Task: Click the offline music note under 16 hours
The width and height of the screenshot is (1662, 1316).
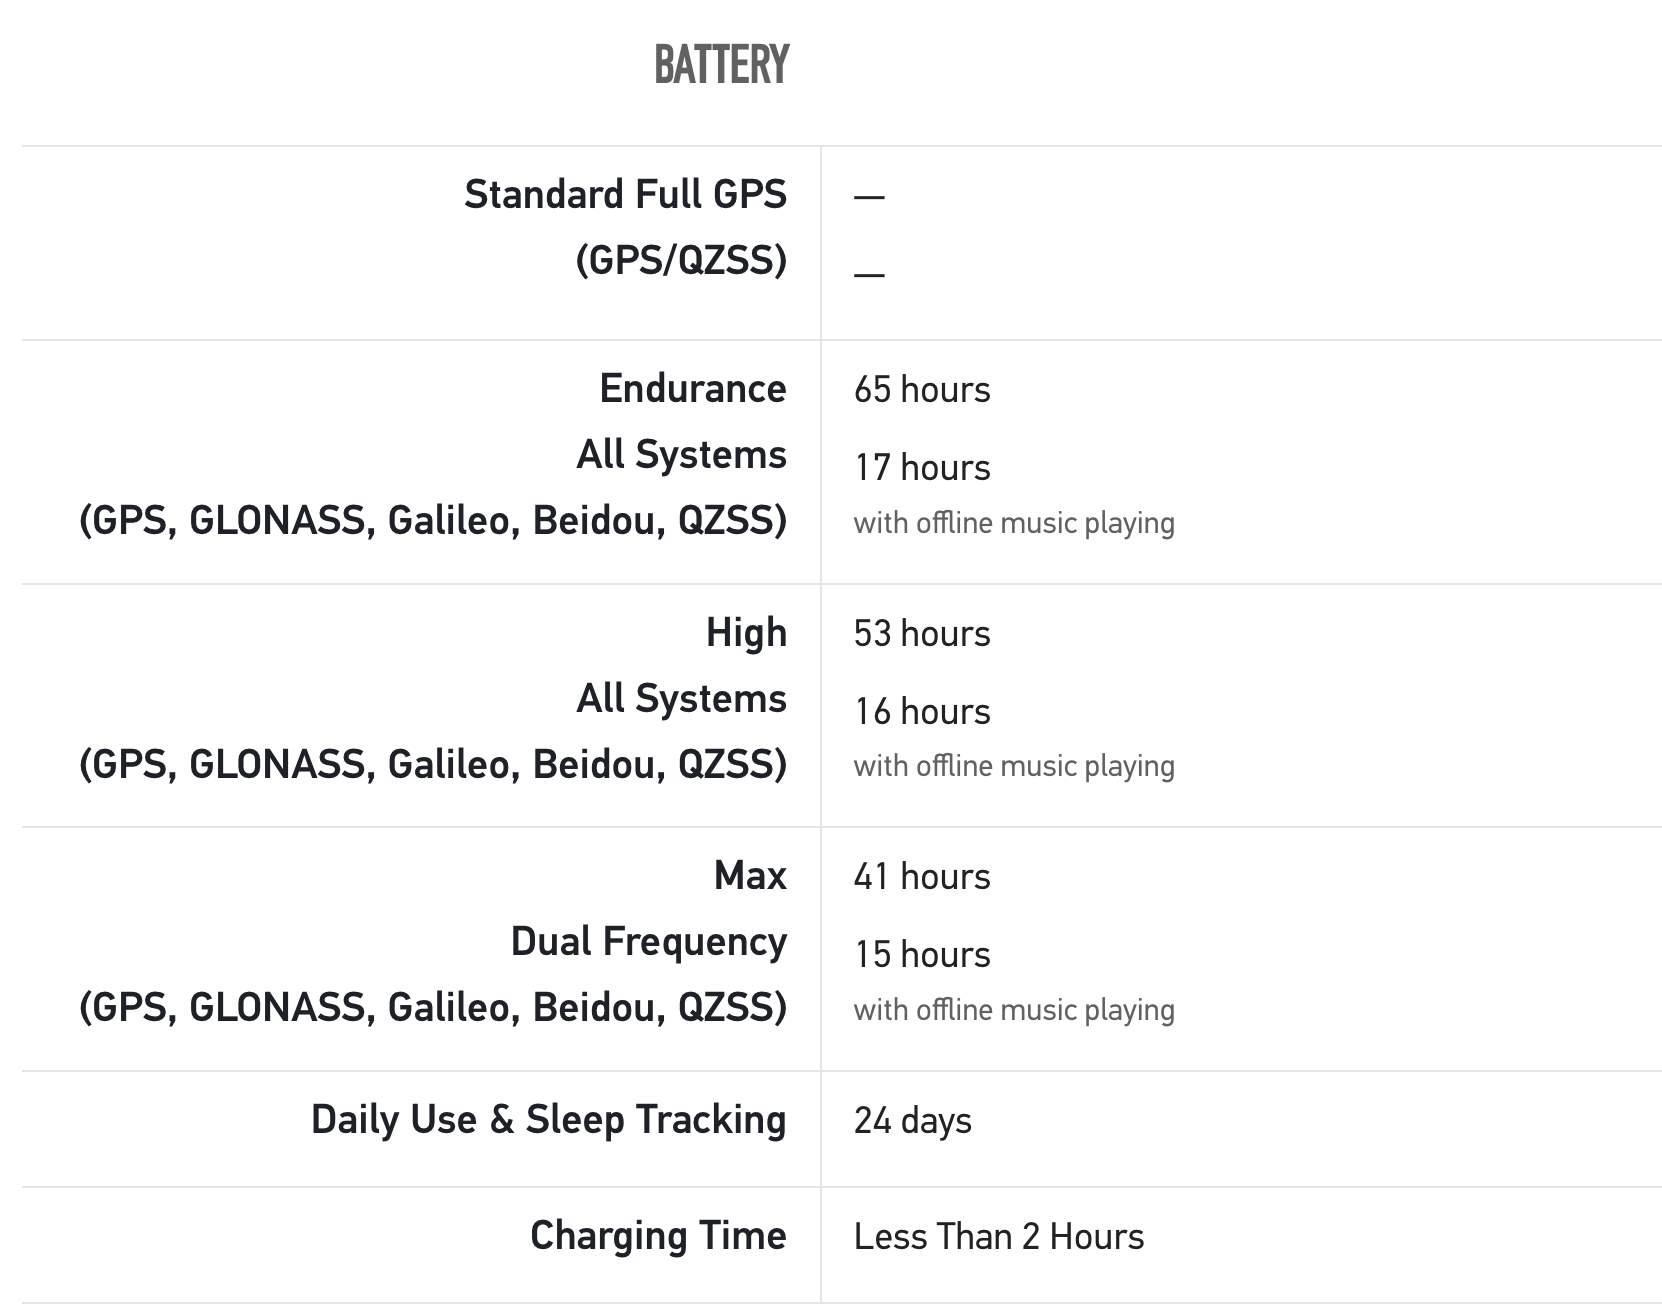Action: pyautogui.click(x=1013, y=766)
